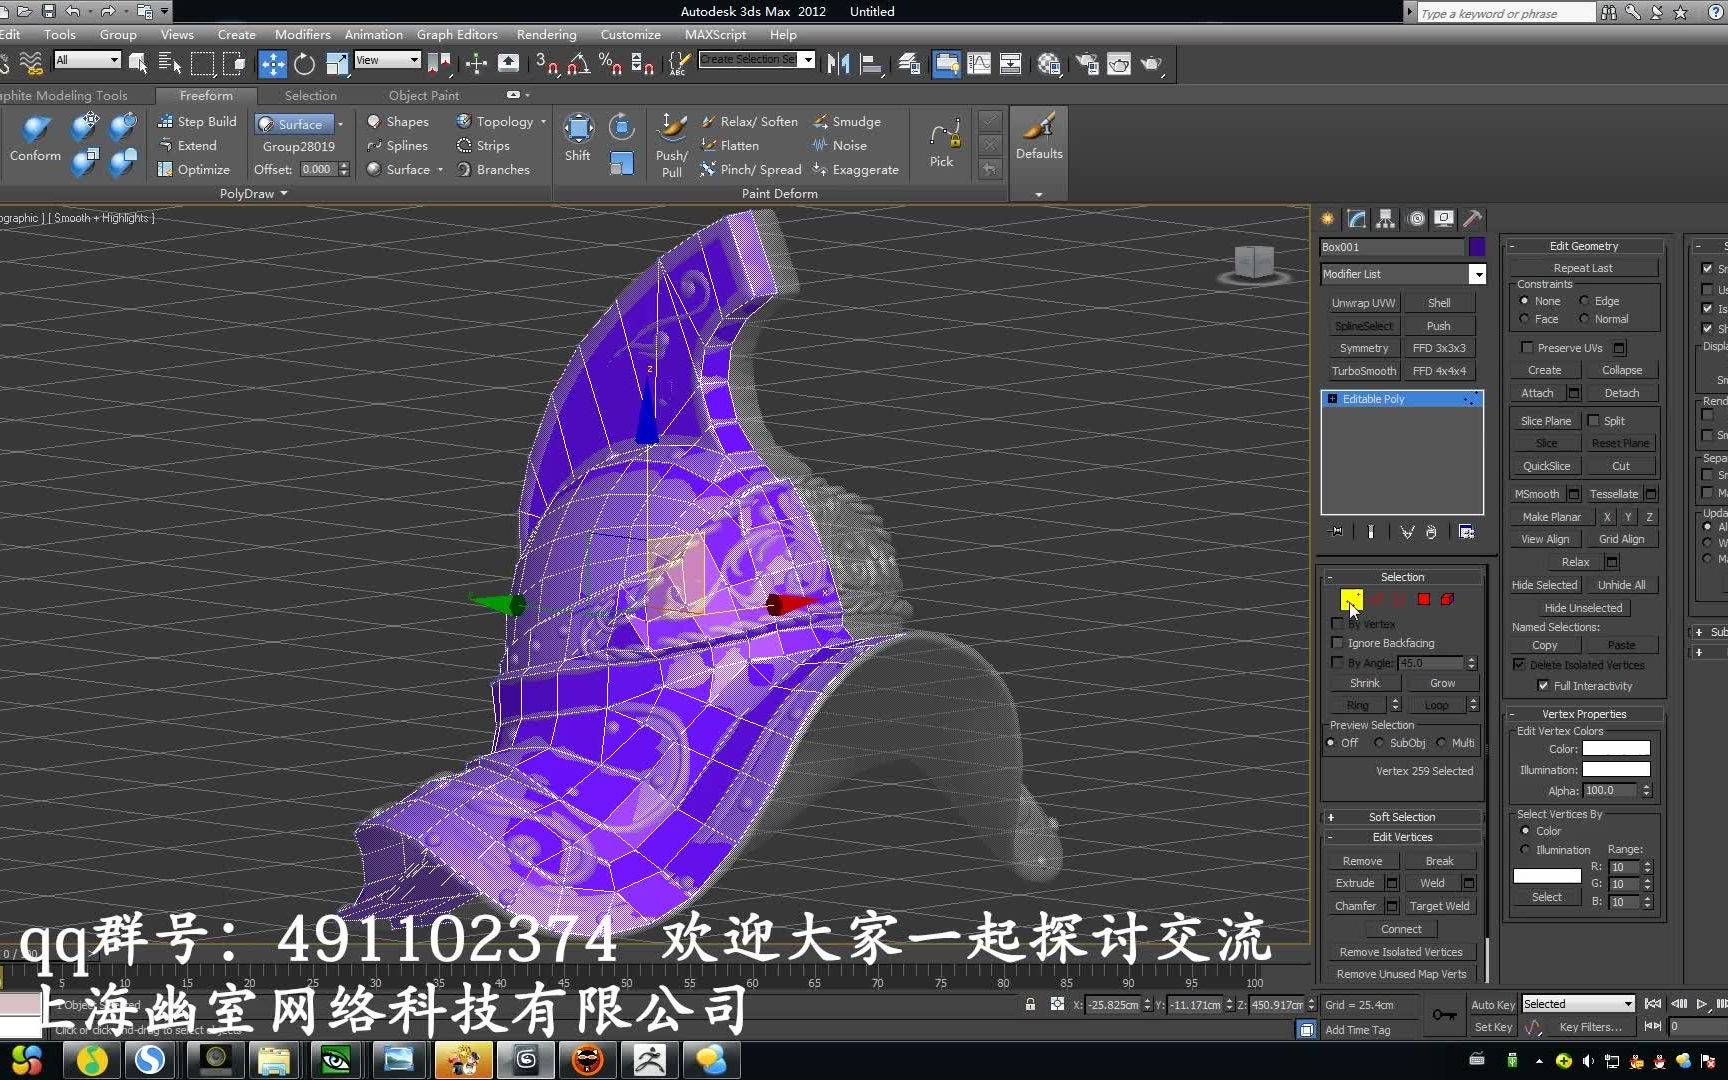Select the Element sub-object mode
Screen dimensions: 1728x1080
pyautogui.click(x=1446, y=600)
